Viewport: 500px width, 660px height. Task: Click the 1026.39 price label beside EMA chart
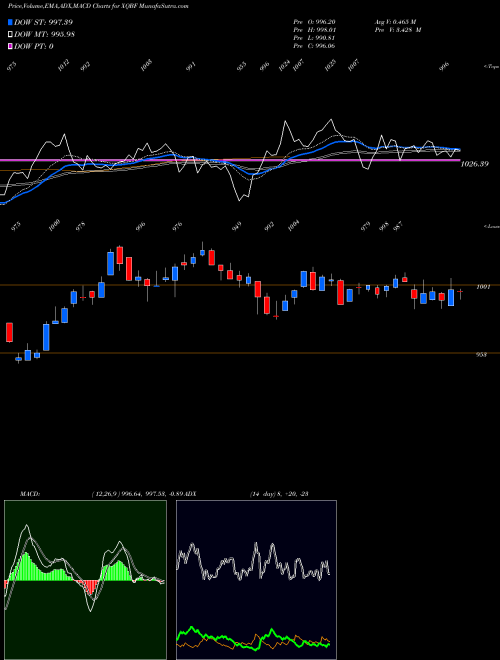(x=474, y=164)
